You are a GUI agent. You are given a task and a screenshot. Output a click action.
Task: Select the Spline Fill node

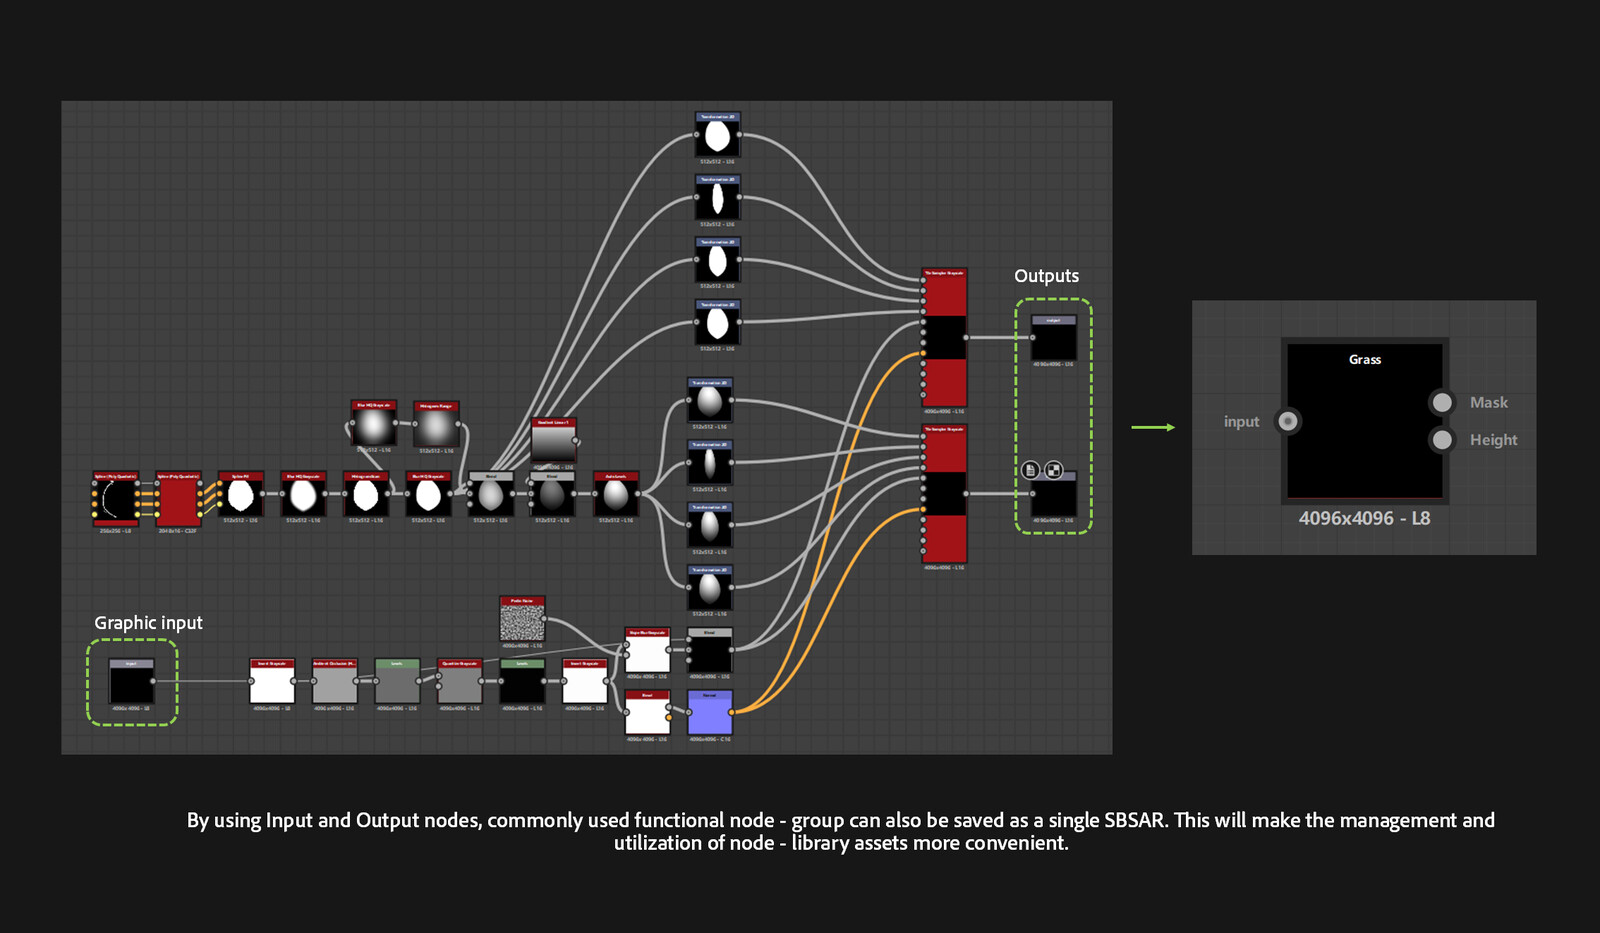241,494
